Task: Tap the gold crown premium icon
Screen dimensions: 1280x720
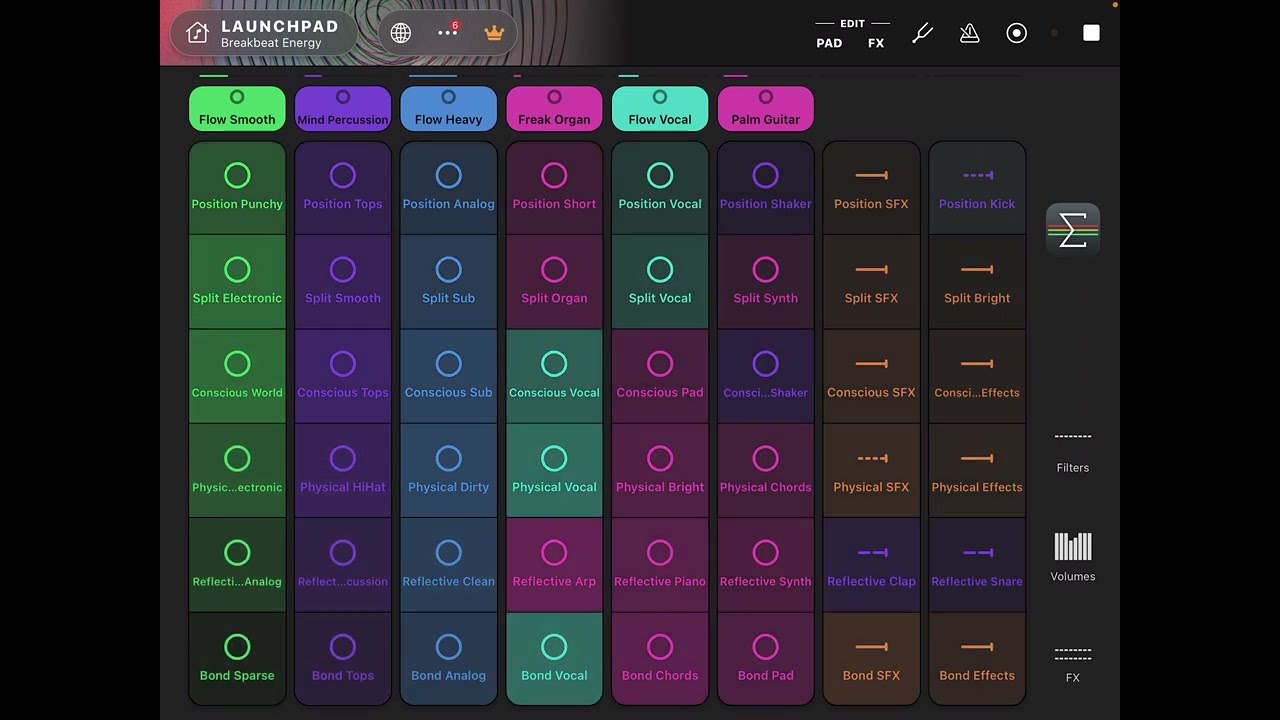Action: click(x=494, y=33)
